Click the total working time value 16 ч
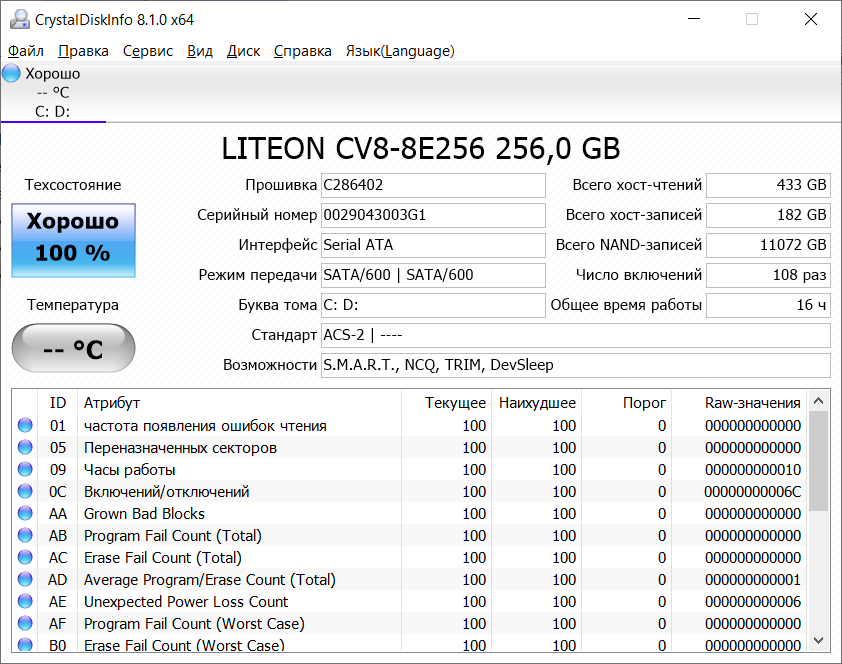This screenshot has height=664, width=842. pyautogui.click(x=768, y=305)
